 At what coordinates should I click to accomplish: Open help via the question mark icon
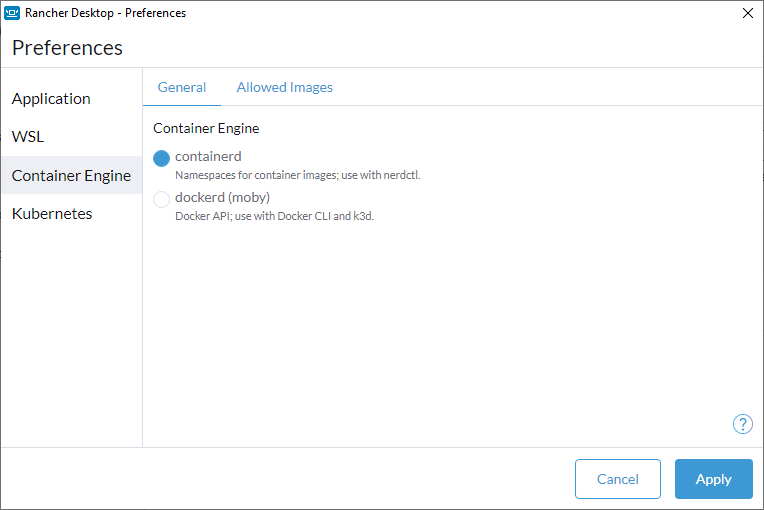[743, 424]
